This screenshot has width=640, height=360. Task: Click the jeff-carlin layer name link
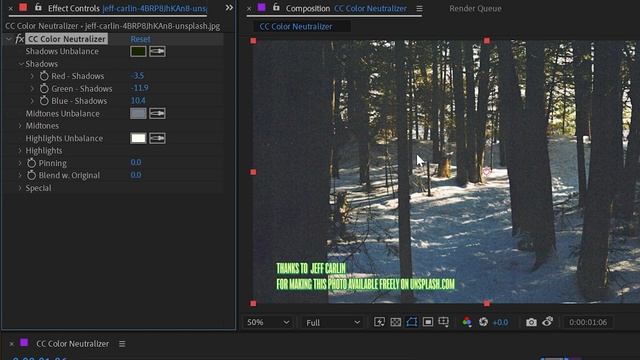155,8
